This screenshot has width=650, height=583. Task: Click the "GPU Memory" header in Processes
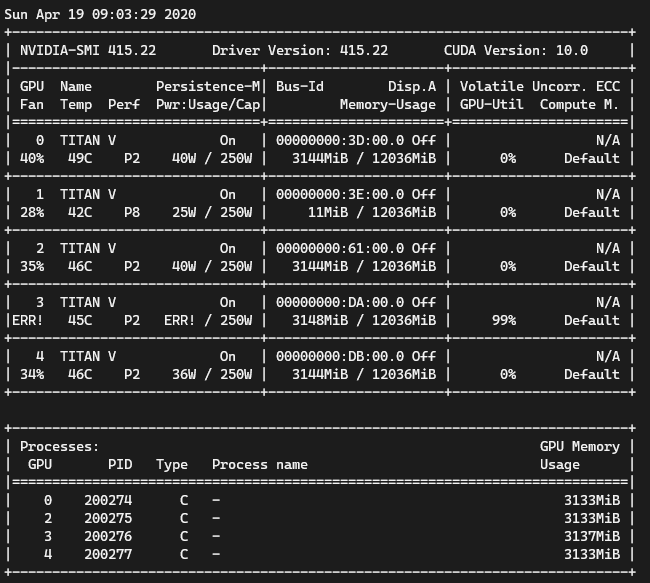coord(580,447)
